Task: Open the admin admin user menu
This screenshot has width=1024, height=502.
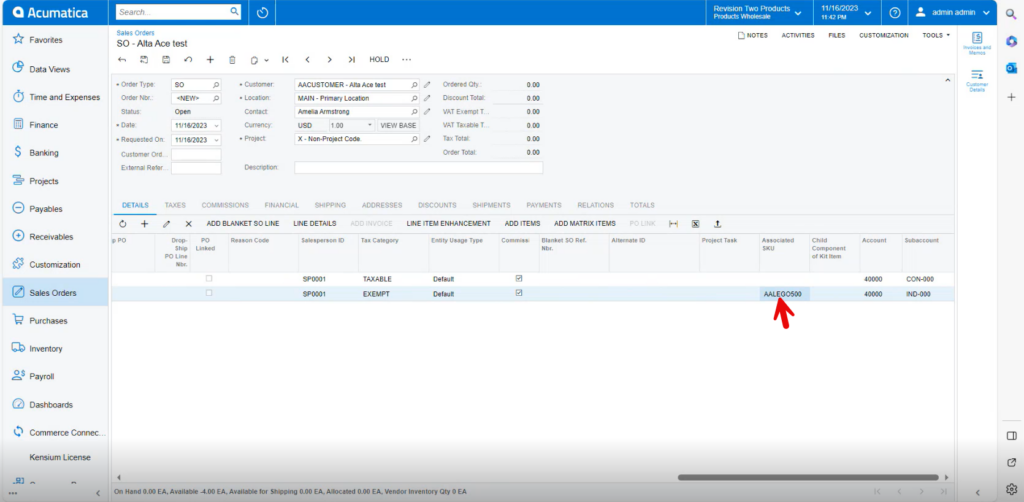Action: [953, 12]
